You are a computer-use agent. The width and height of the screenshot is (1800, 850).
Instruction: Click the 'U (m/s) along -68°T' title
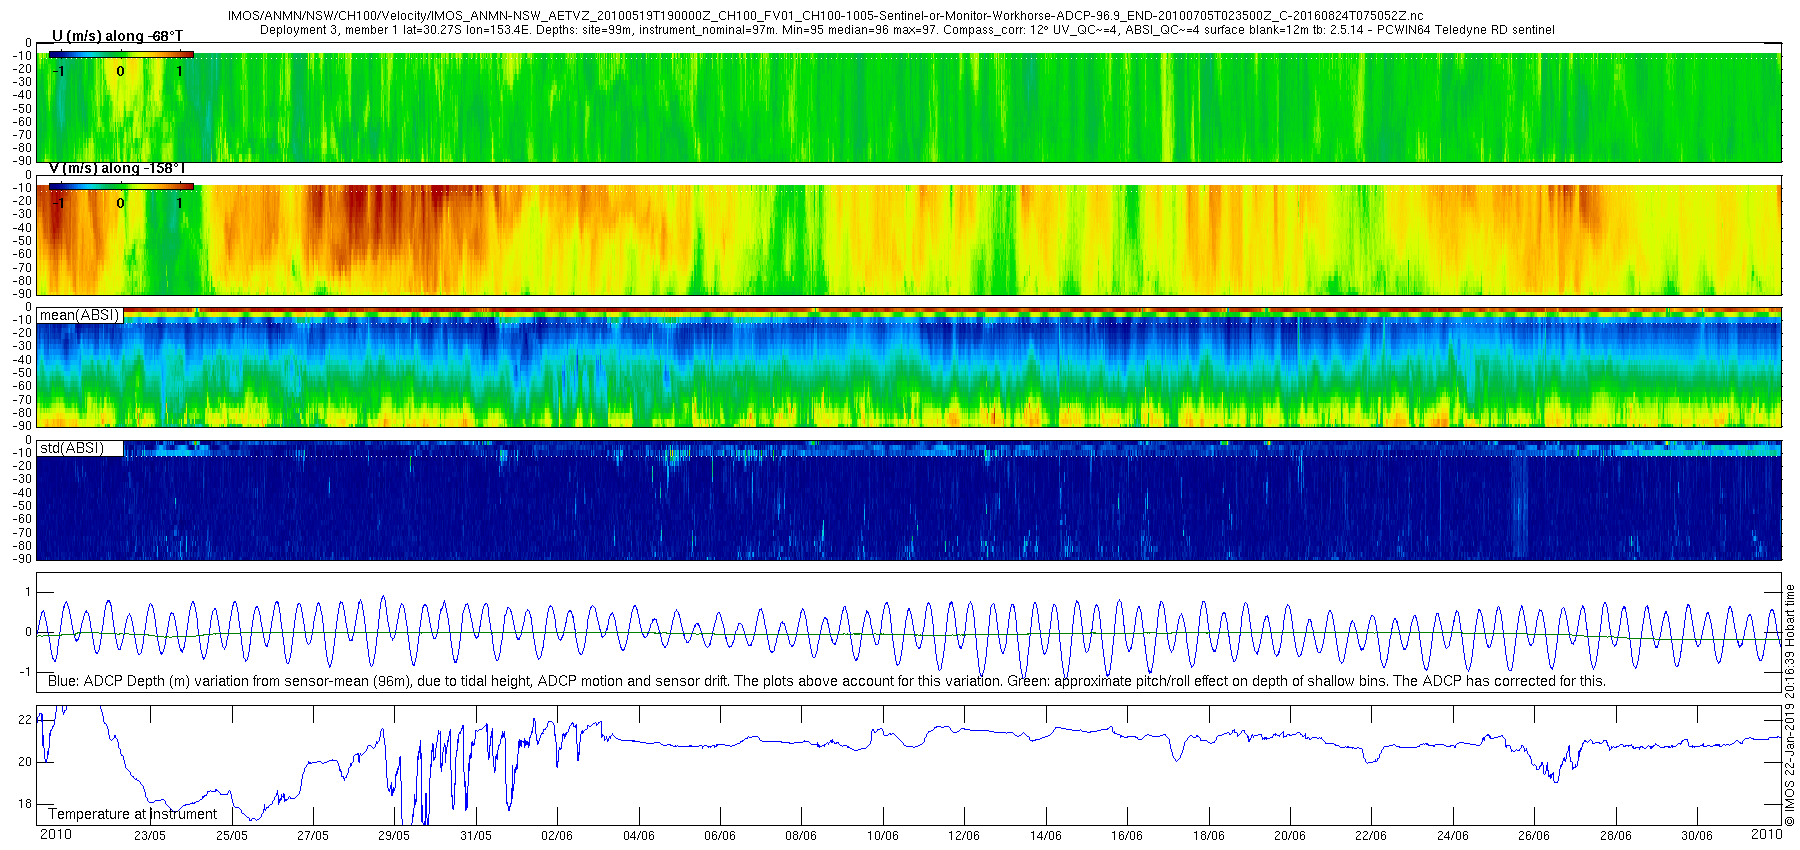pyautogui.click(x=117, y=36)
